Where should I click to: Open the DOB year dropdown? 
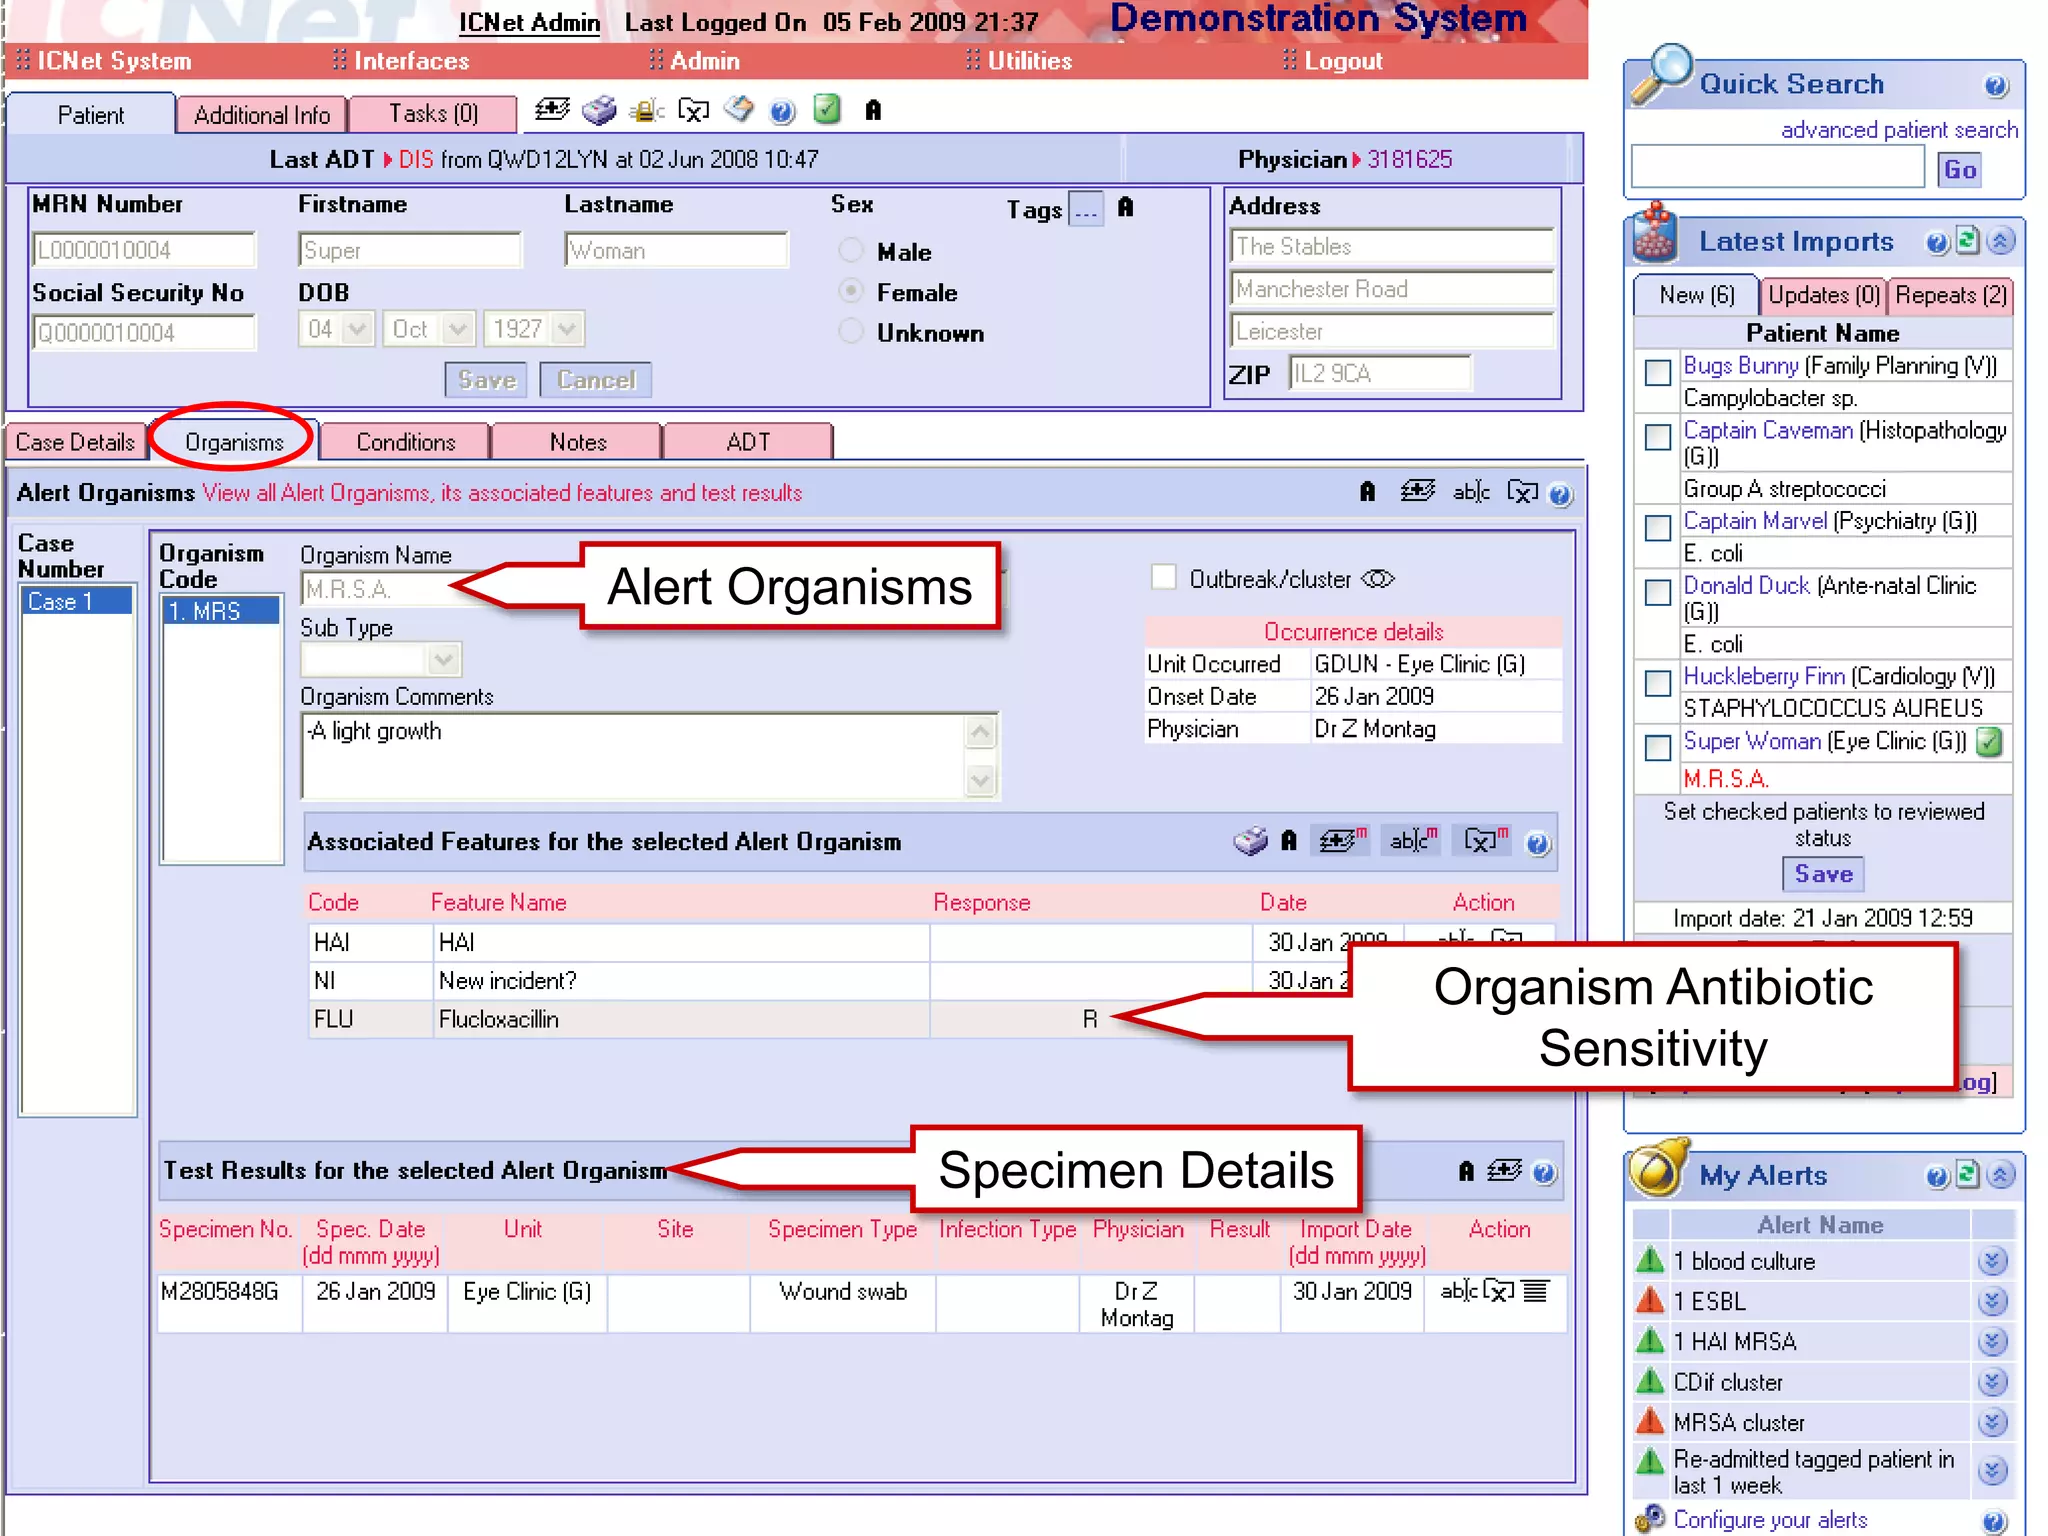pyautogui.click(x=567, y=328)
